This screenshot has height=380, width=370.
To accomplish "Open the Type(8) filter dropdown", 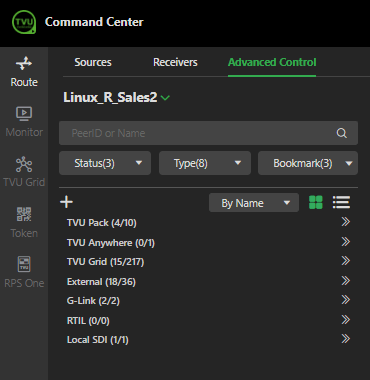I will 205,163.
